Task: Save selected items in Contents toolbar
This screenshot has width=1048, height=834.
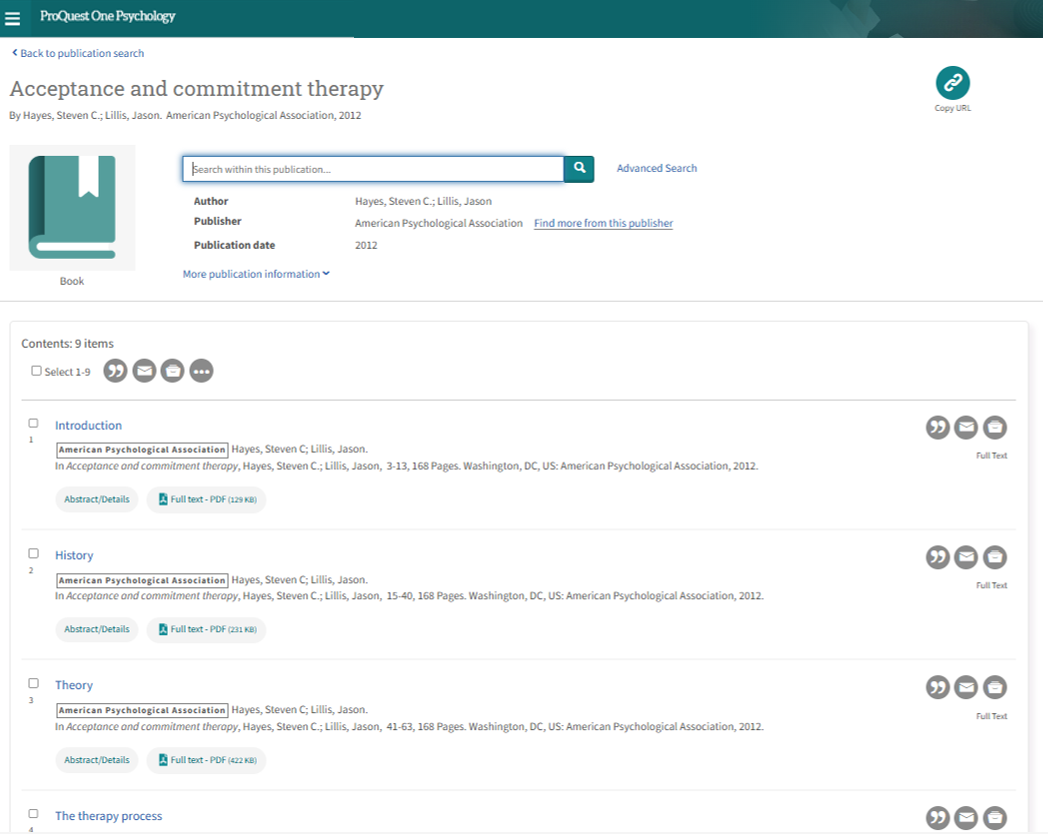Action: pyautogui.click(x=172, y=370)
